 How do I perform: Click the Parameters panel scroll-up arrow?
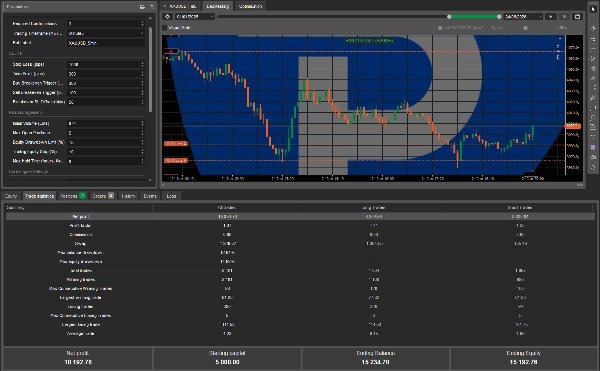[150, 18]
